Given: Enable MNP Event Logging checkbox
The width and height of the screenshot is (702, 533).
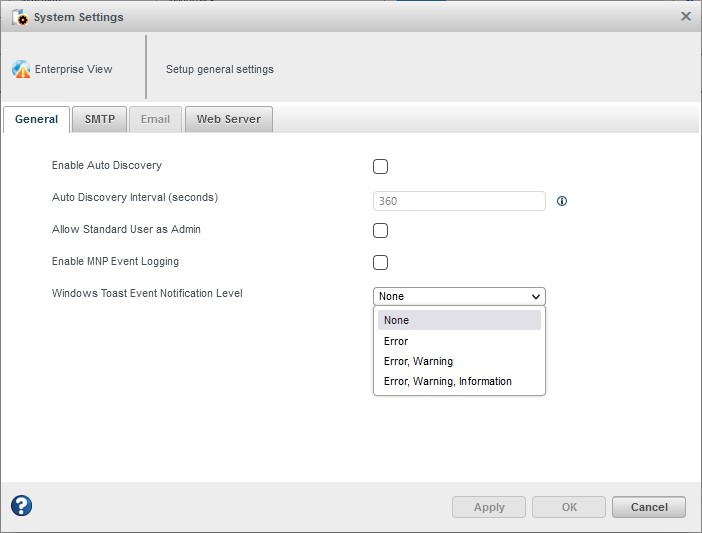Looking at the screenshot, I should (380, 263).
